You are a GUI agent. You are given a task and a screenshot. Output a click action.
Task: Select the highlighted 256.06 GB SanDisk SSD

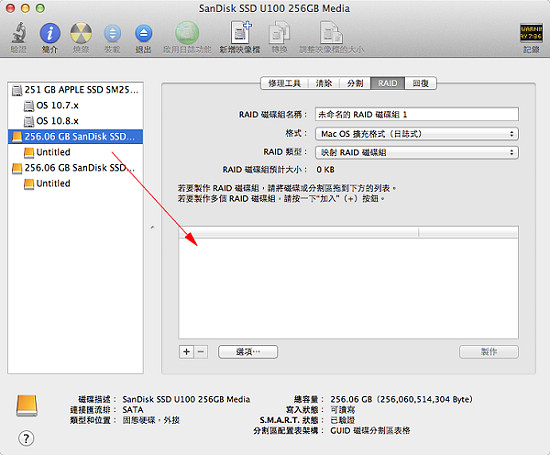pos(75,136)
